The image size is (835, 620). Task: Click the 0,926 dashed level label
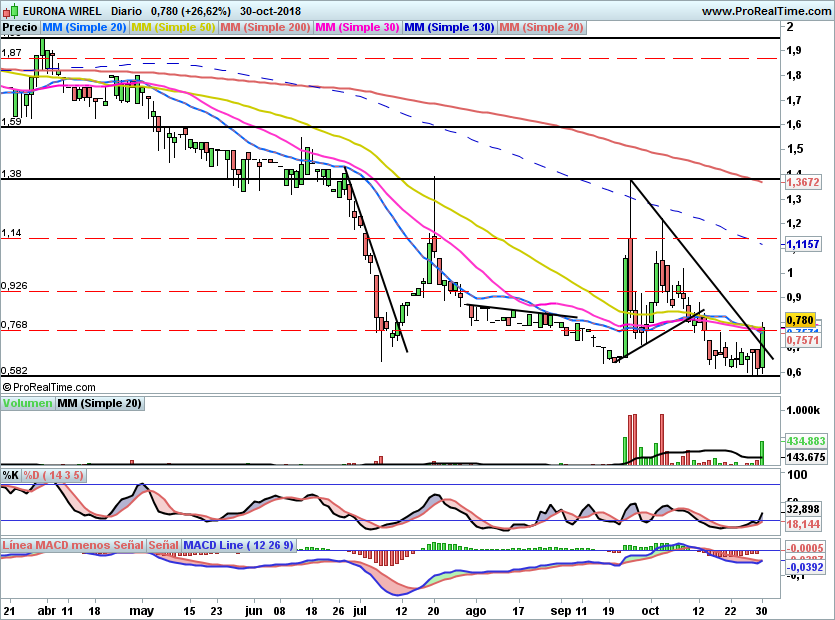(x=14, y=286)
